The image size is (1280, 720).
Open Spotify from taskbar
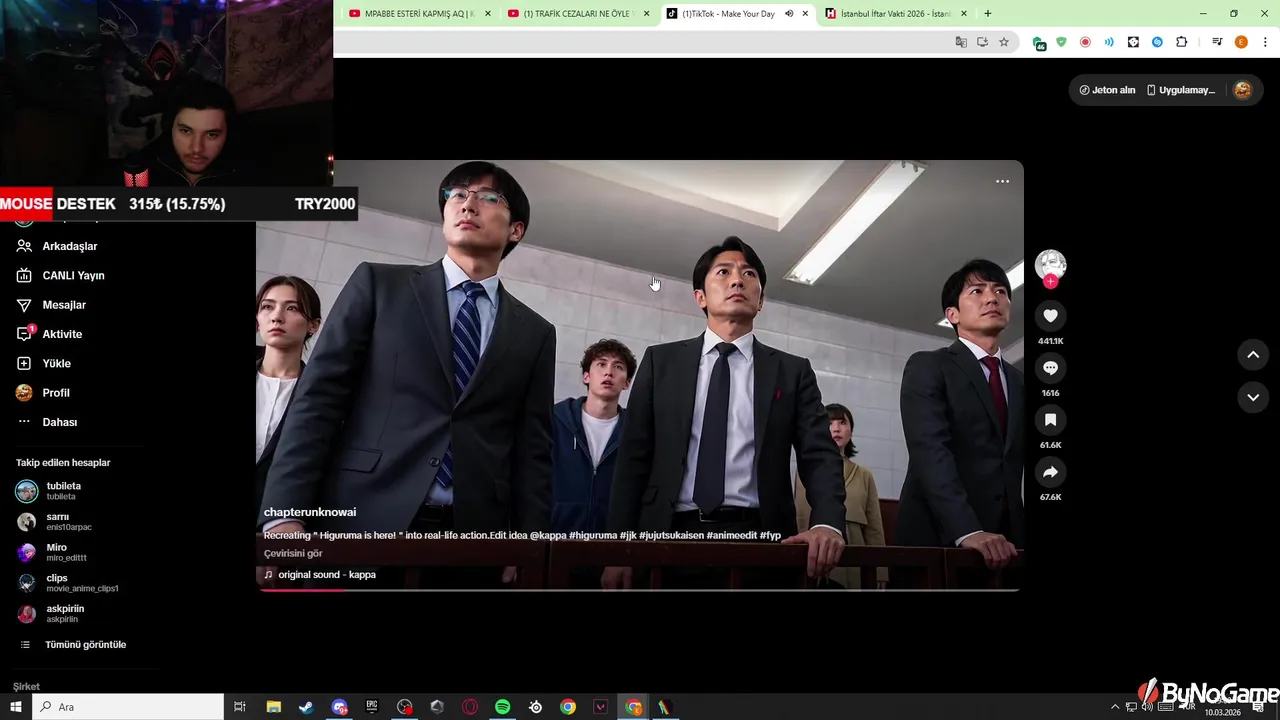click(503, 707)
